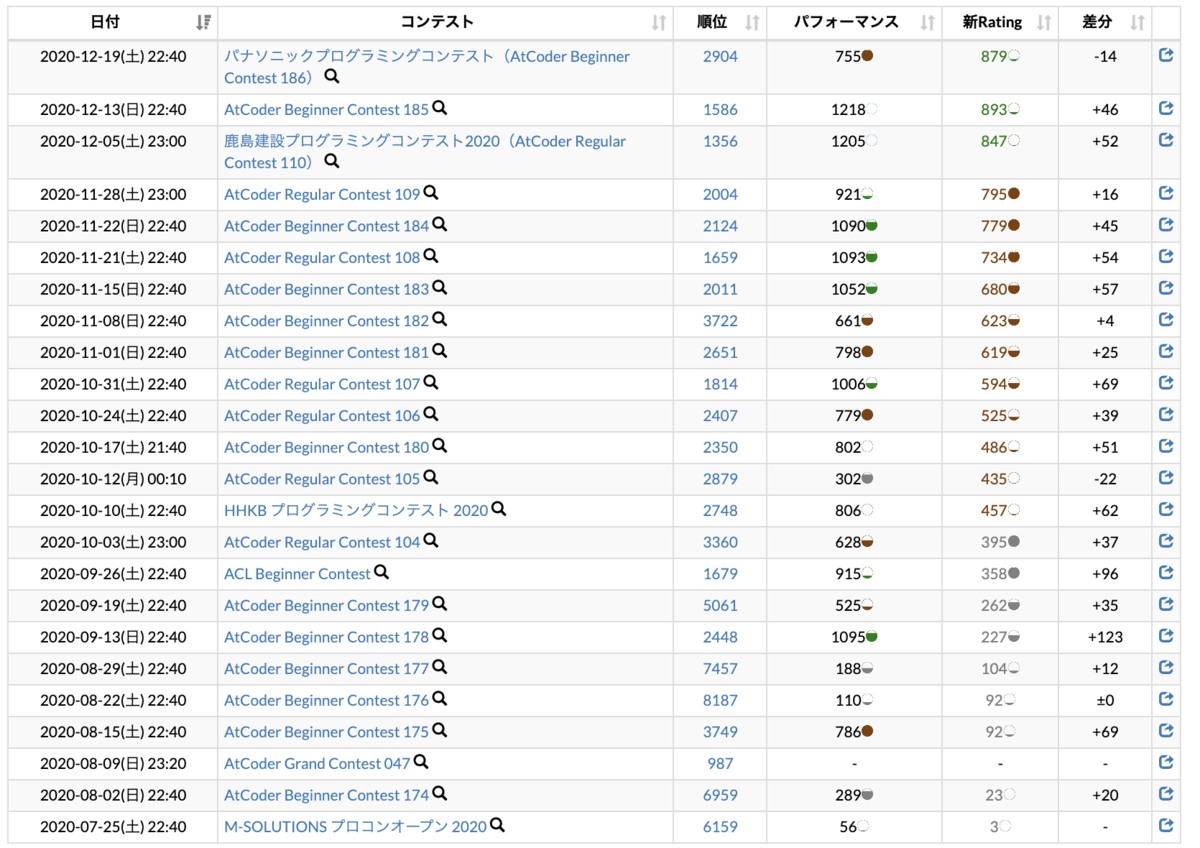Click magnifier icon beside HHKB プログラミングコンテスト 2020
This screenshot has height=848, width=1200.
click(499, 509)
